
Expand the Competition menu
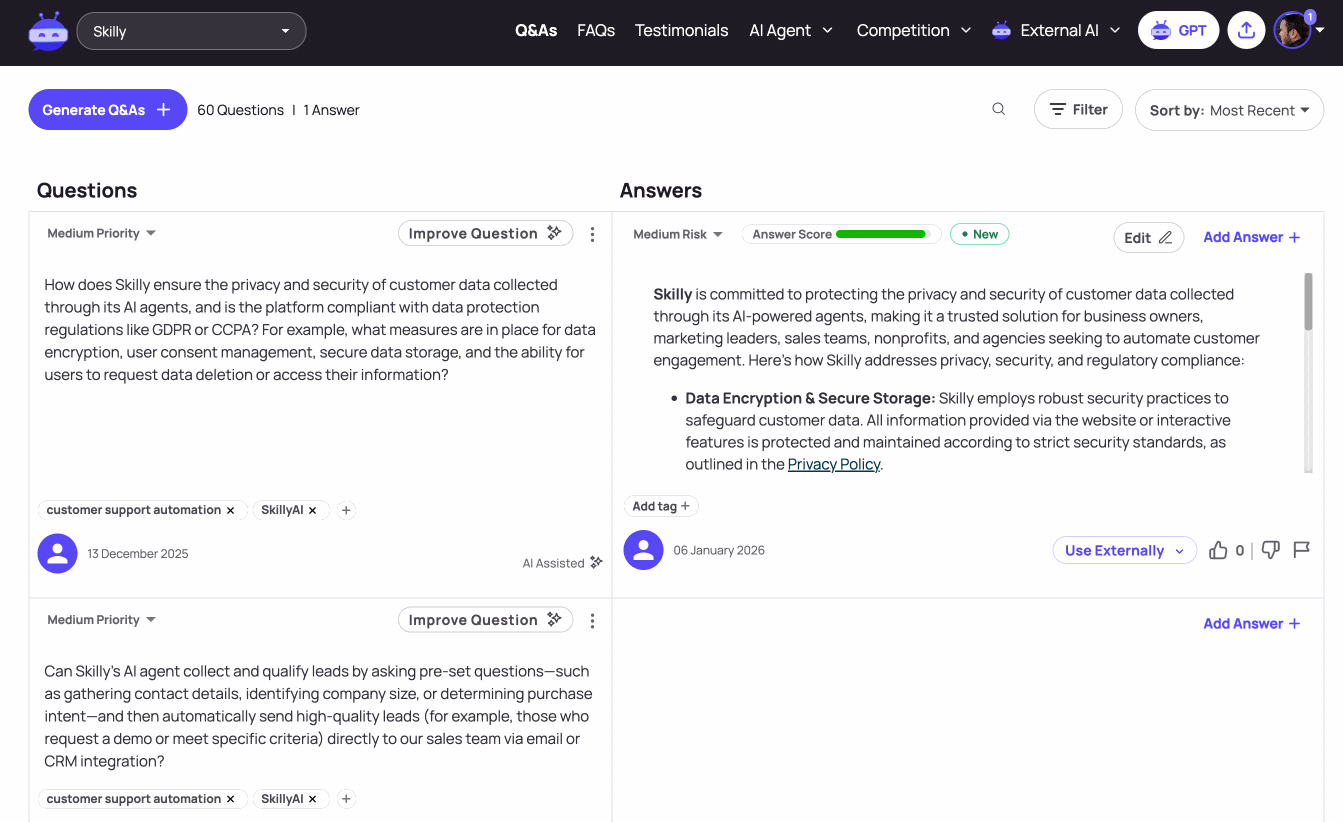[914, 30]
